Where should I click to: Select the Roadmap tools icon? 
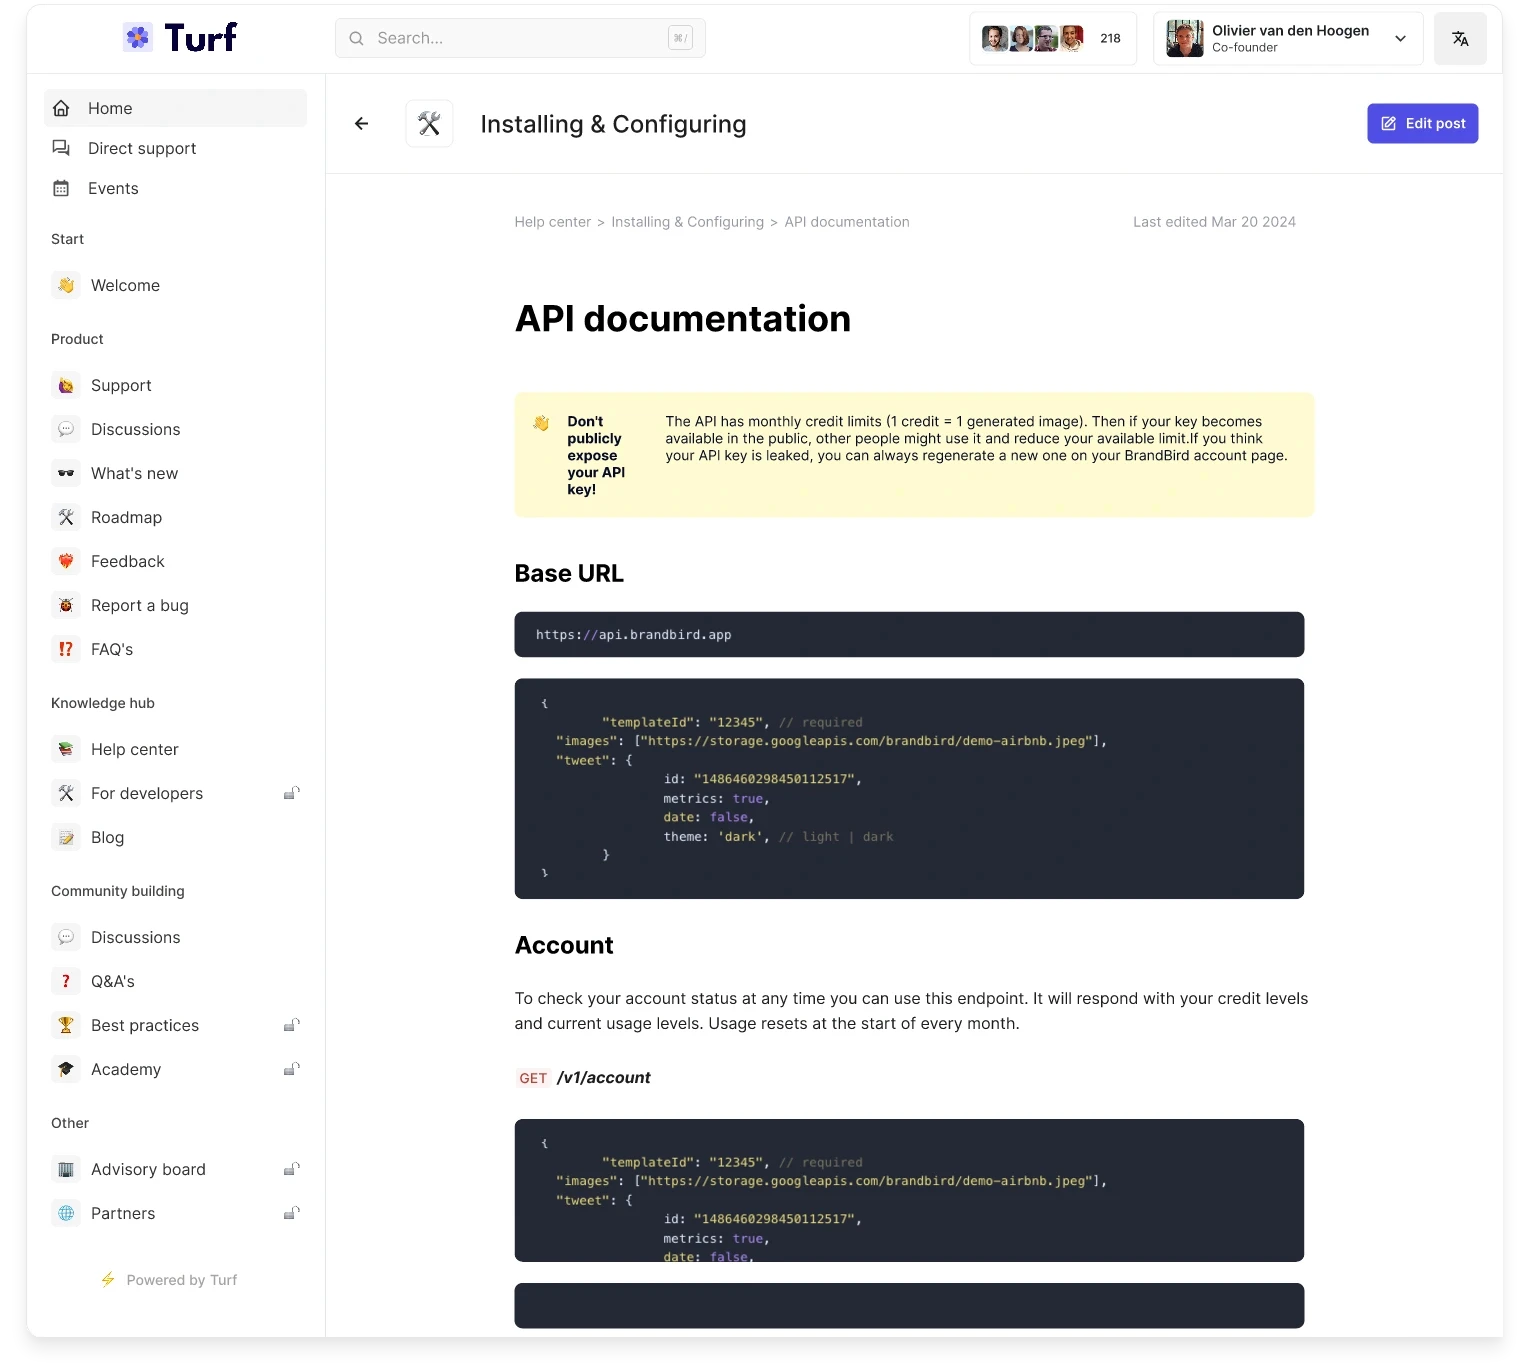[x=66, y=517]
